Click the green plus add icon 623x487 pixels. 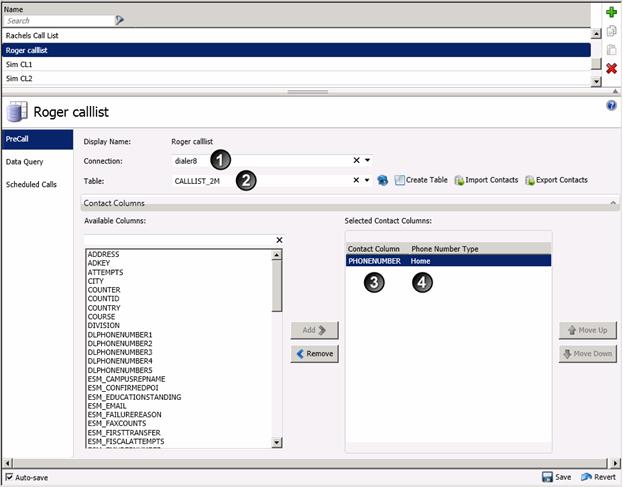coord(611,13)
